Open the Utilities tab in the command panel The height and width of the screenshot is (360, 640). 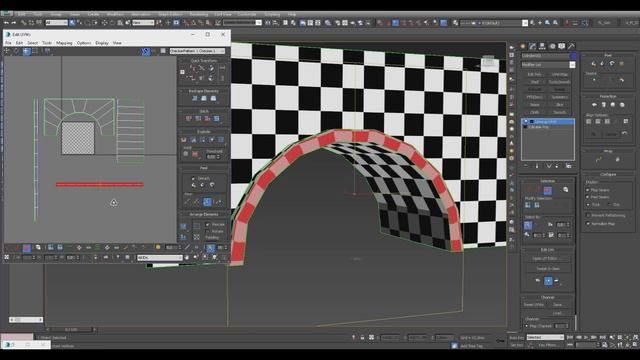(571, 46)
